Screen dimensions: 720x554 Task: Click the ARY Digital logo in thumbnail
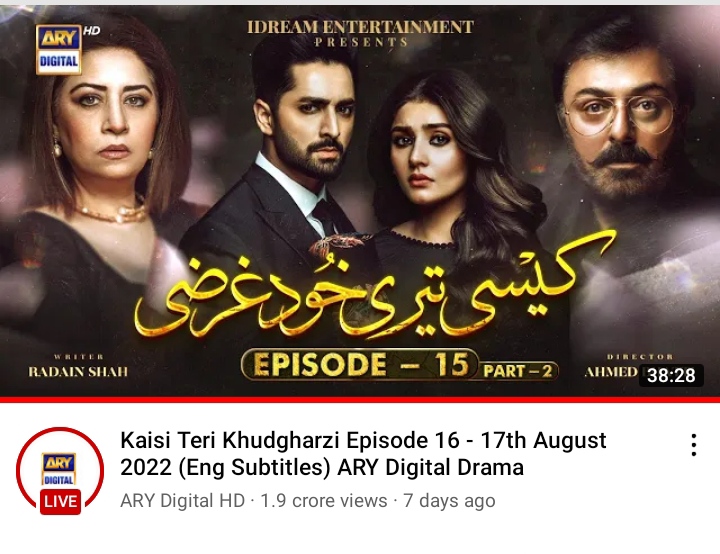tap(59, 50)
